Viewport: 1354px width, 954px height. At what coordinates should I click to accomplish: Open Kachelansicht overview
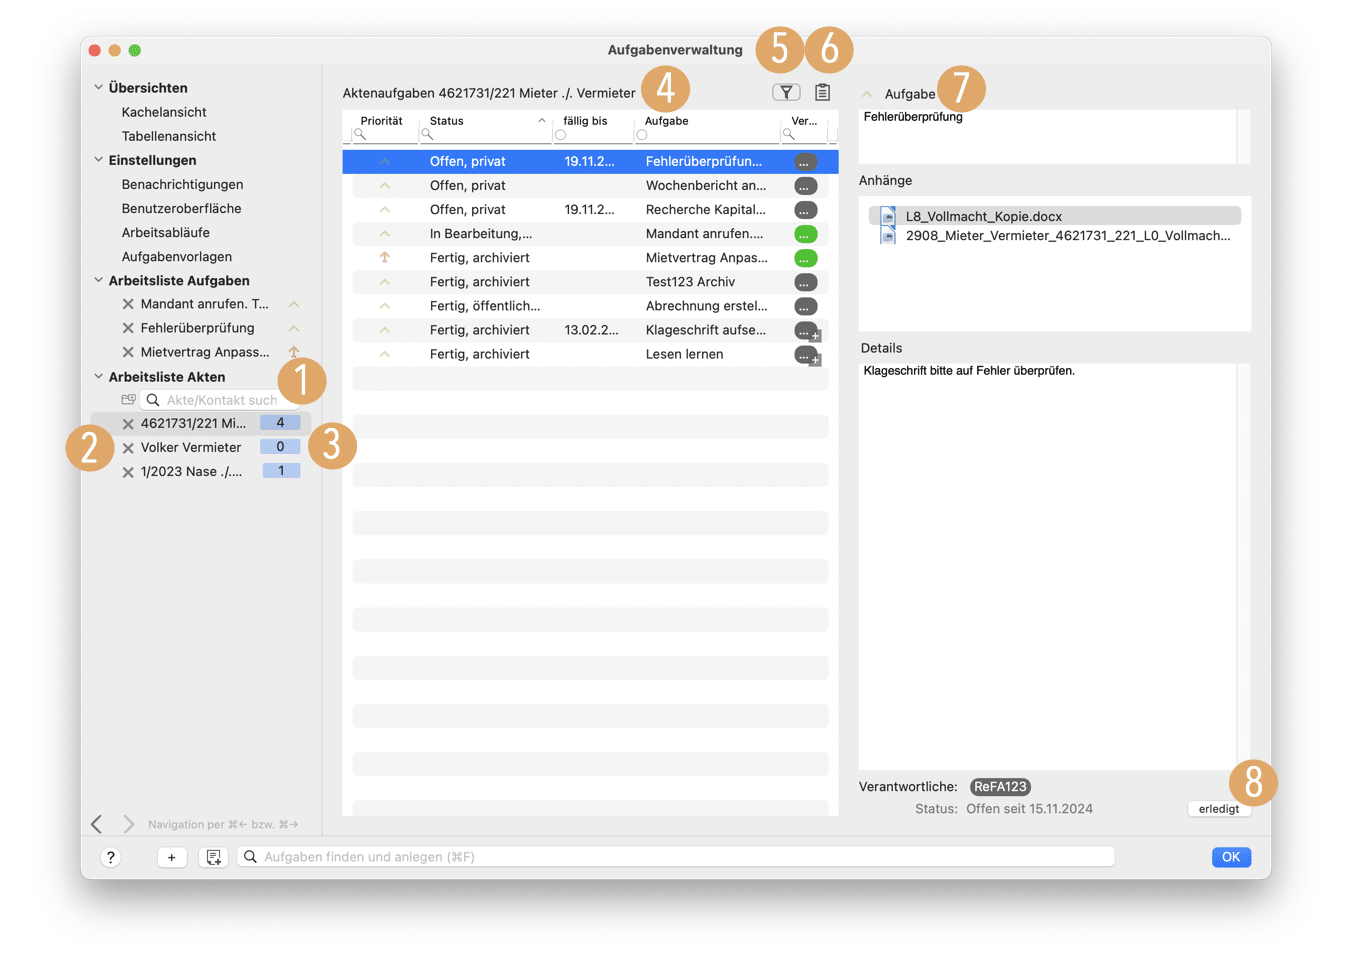pos(164,112)
